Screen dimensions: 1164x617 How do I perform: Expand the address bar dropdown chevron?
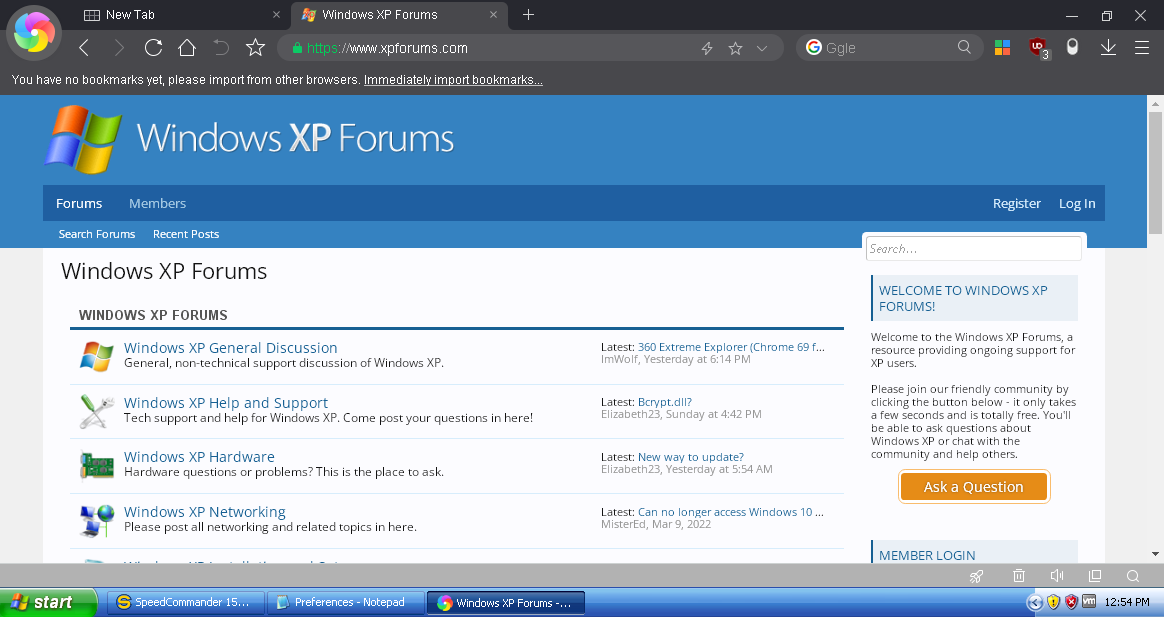762,48
